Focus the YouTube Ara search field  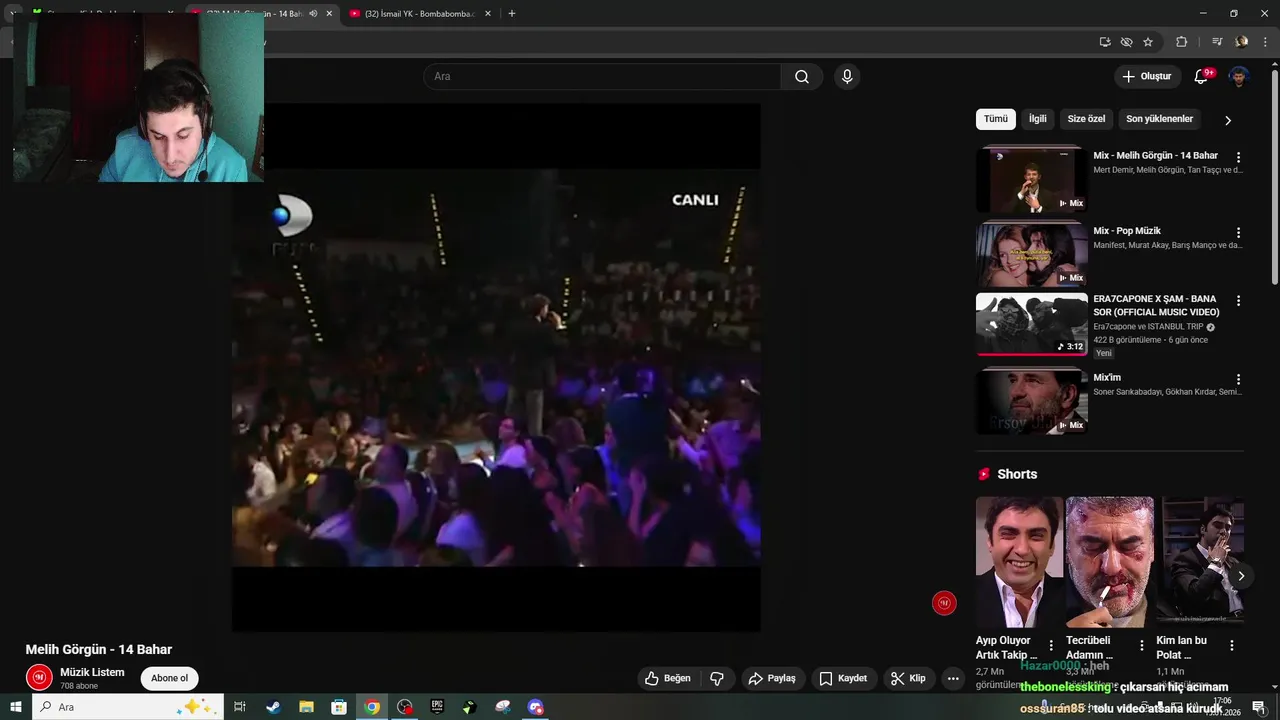[x=602, y=77]
